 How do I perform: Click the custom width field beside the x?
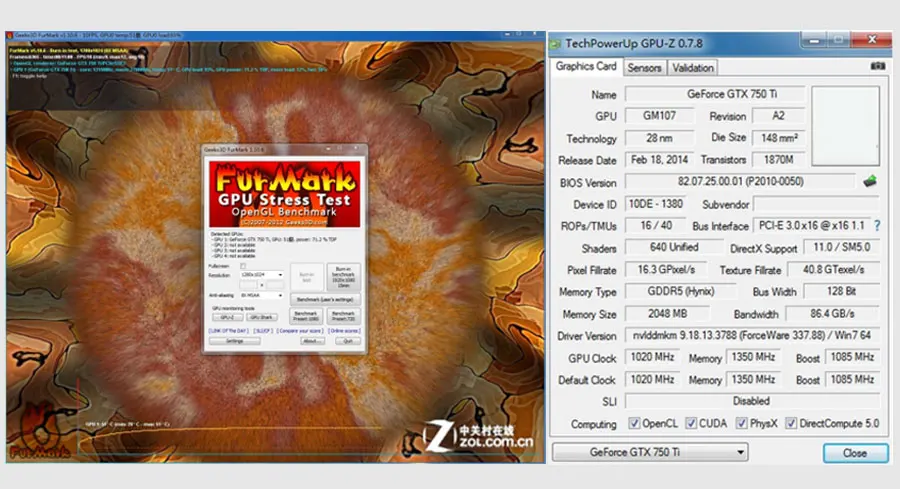coord(249,285)
